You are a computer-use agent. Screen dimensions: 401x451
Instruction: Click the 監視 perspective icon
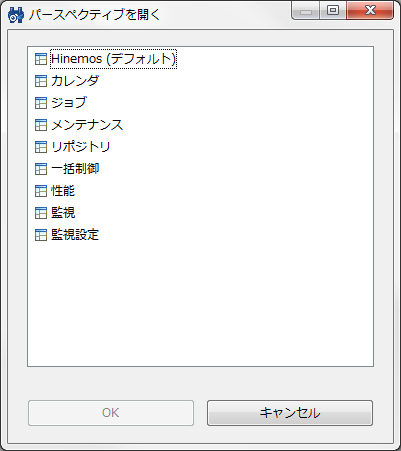(41, 213)
